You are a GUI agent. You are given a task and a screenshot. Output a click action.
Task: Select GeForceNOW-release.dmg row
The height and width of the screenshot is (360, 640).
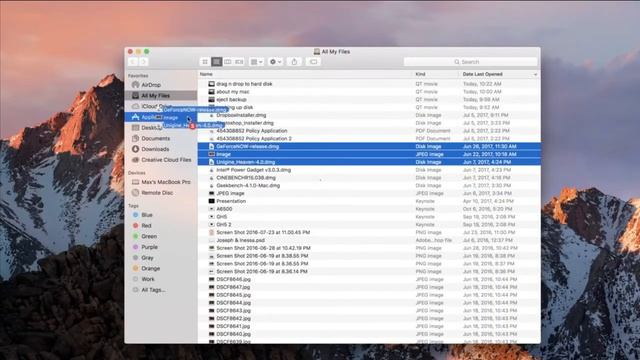point(369,146)
